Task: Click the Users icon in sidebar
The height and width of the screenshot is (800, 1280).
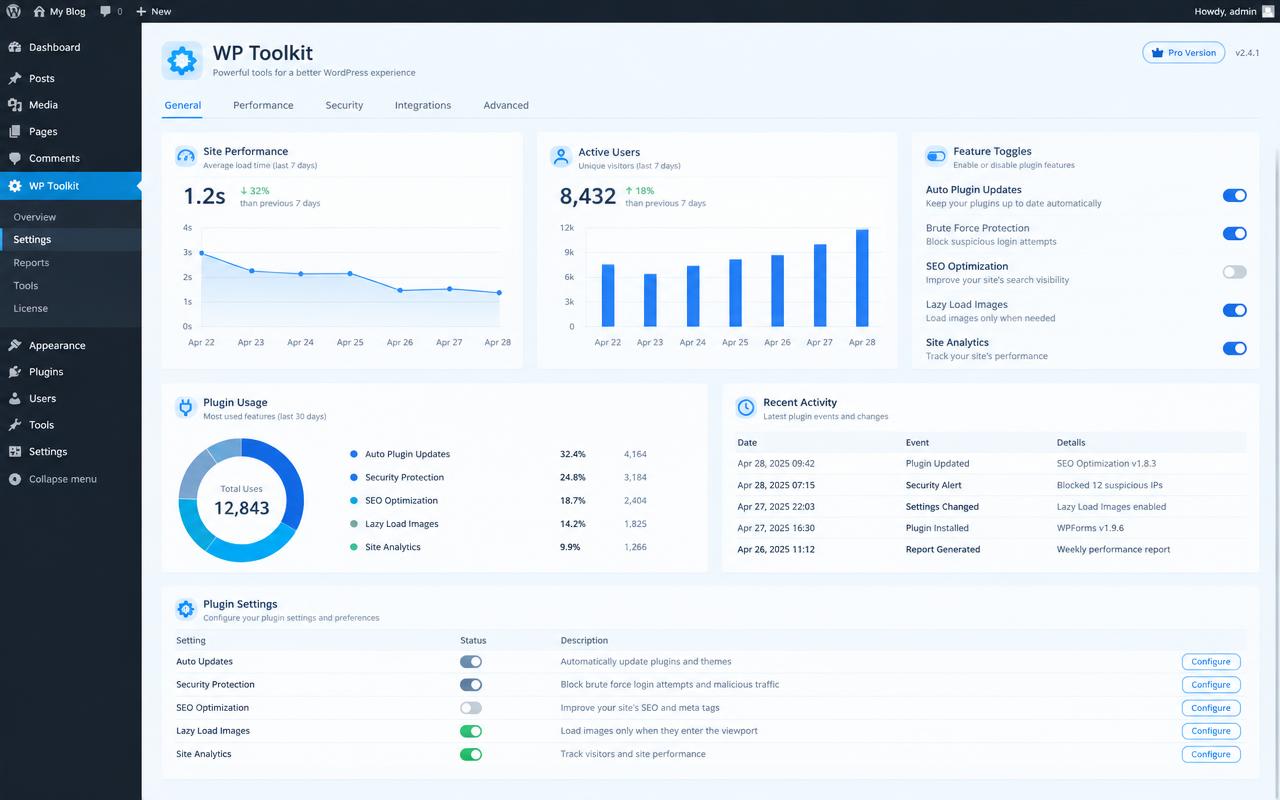Action: 15,398
